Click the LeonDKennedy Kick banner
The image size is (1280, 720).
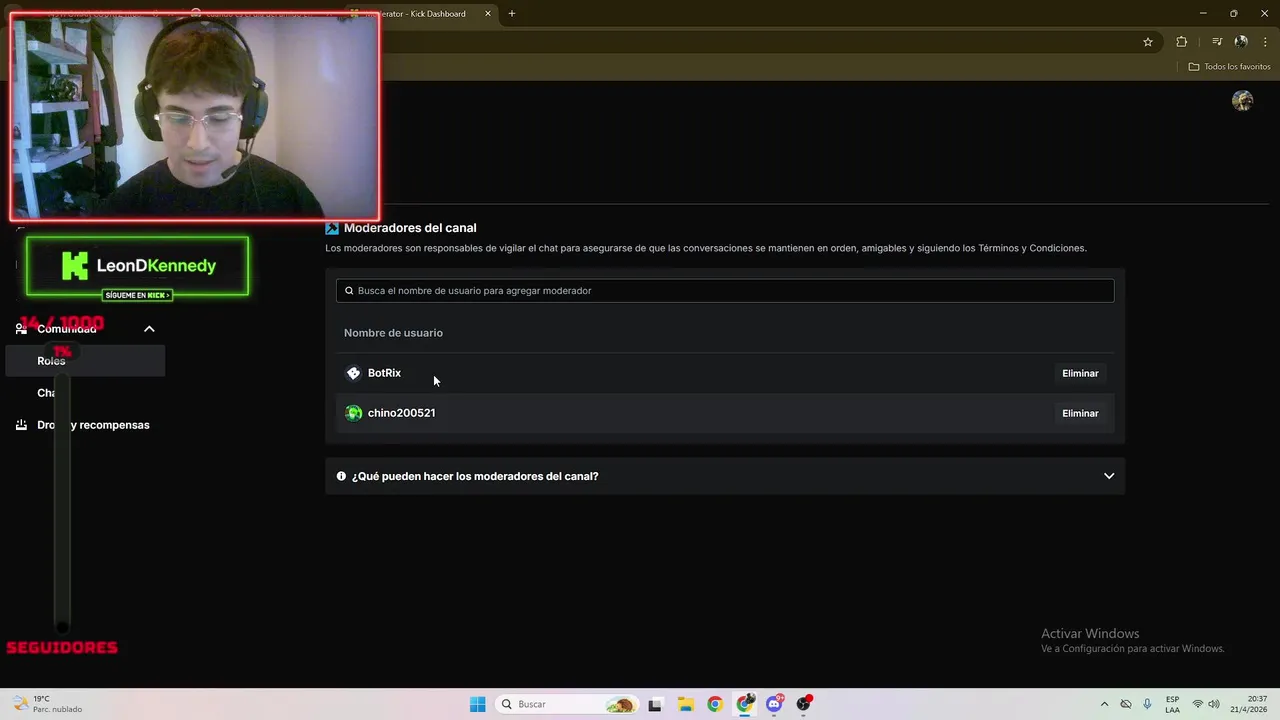(x=137, y=266)
